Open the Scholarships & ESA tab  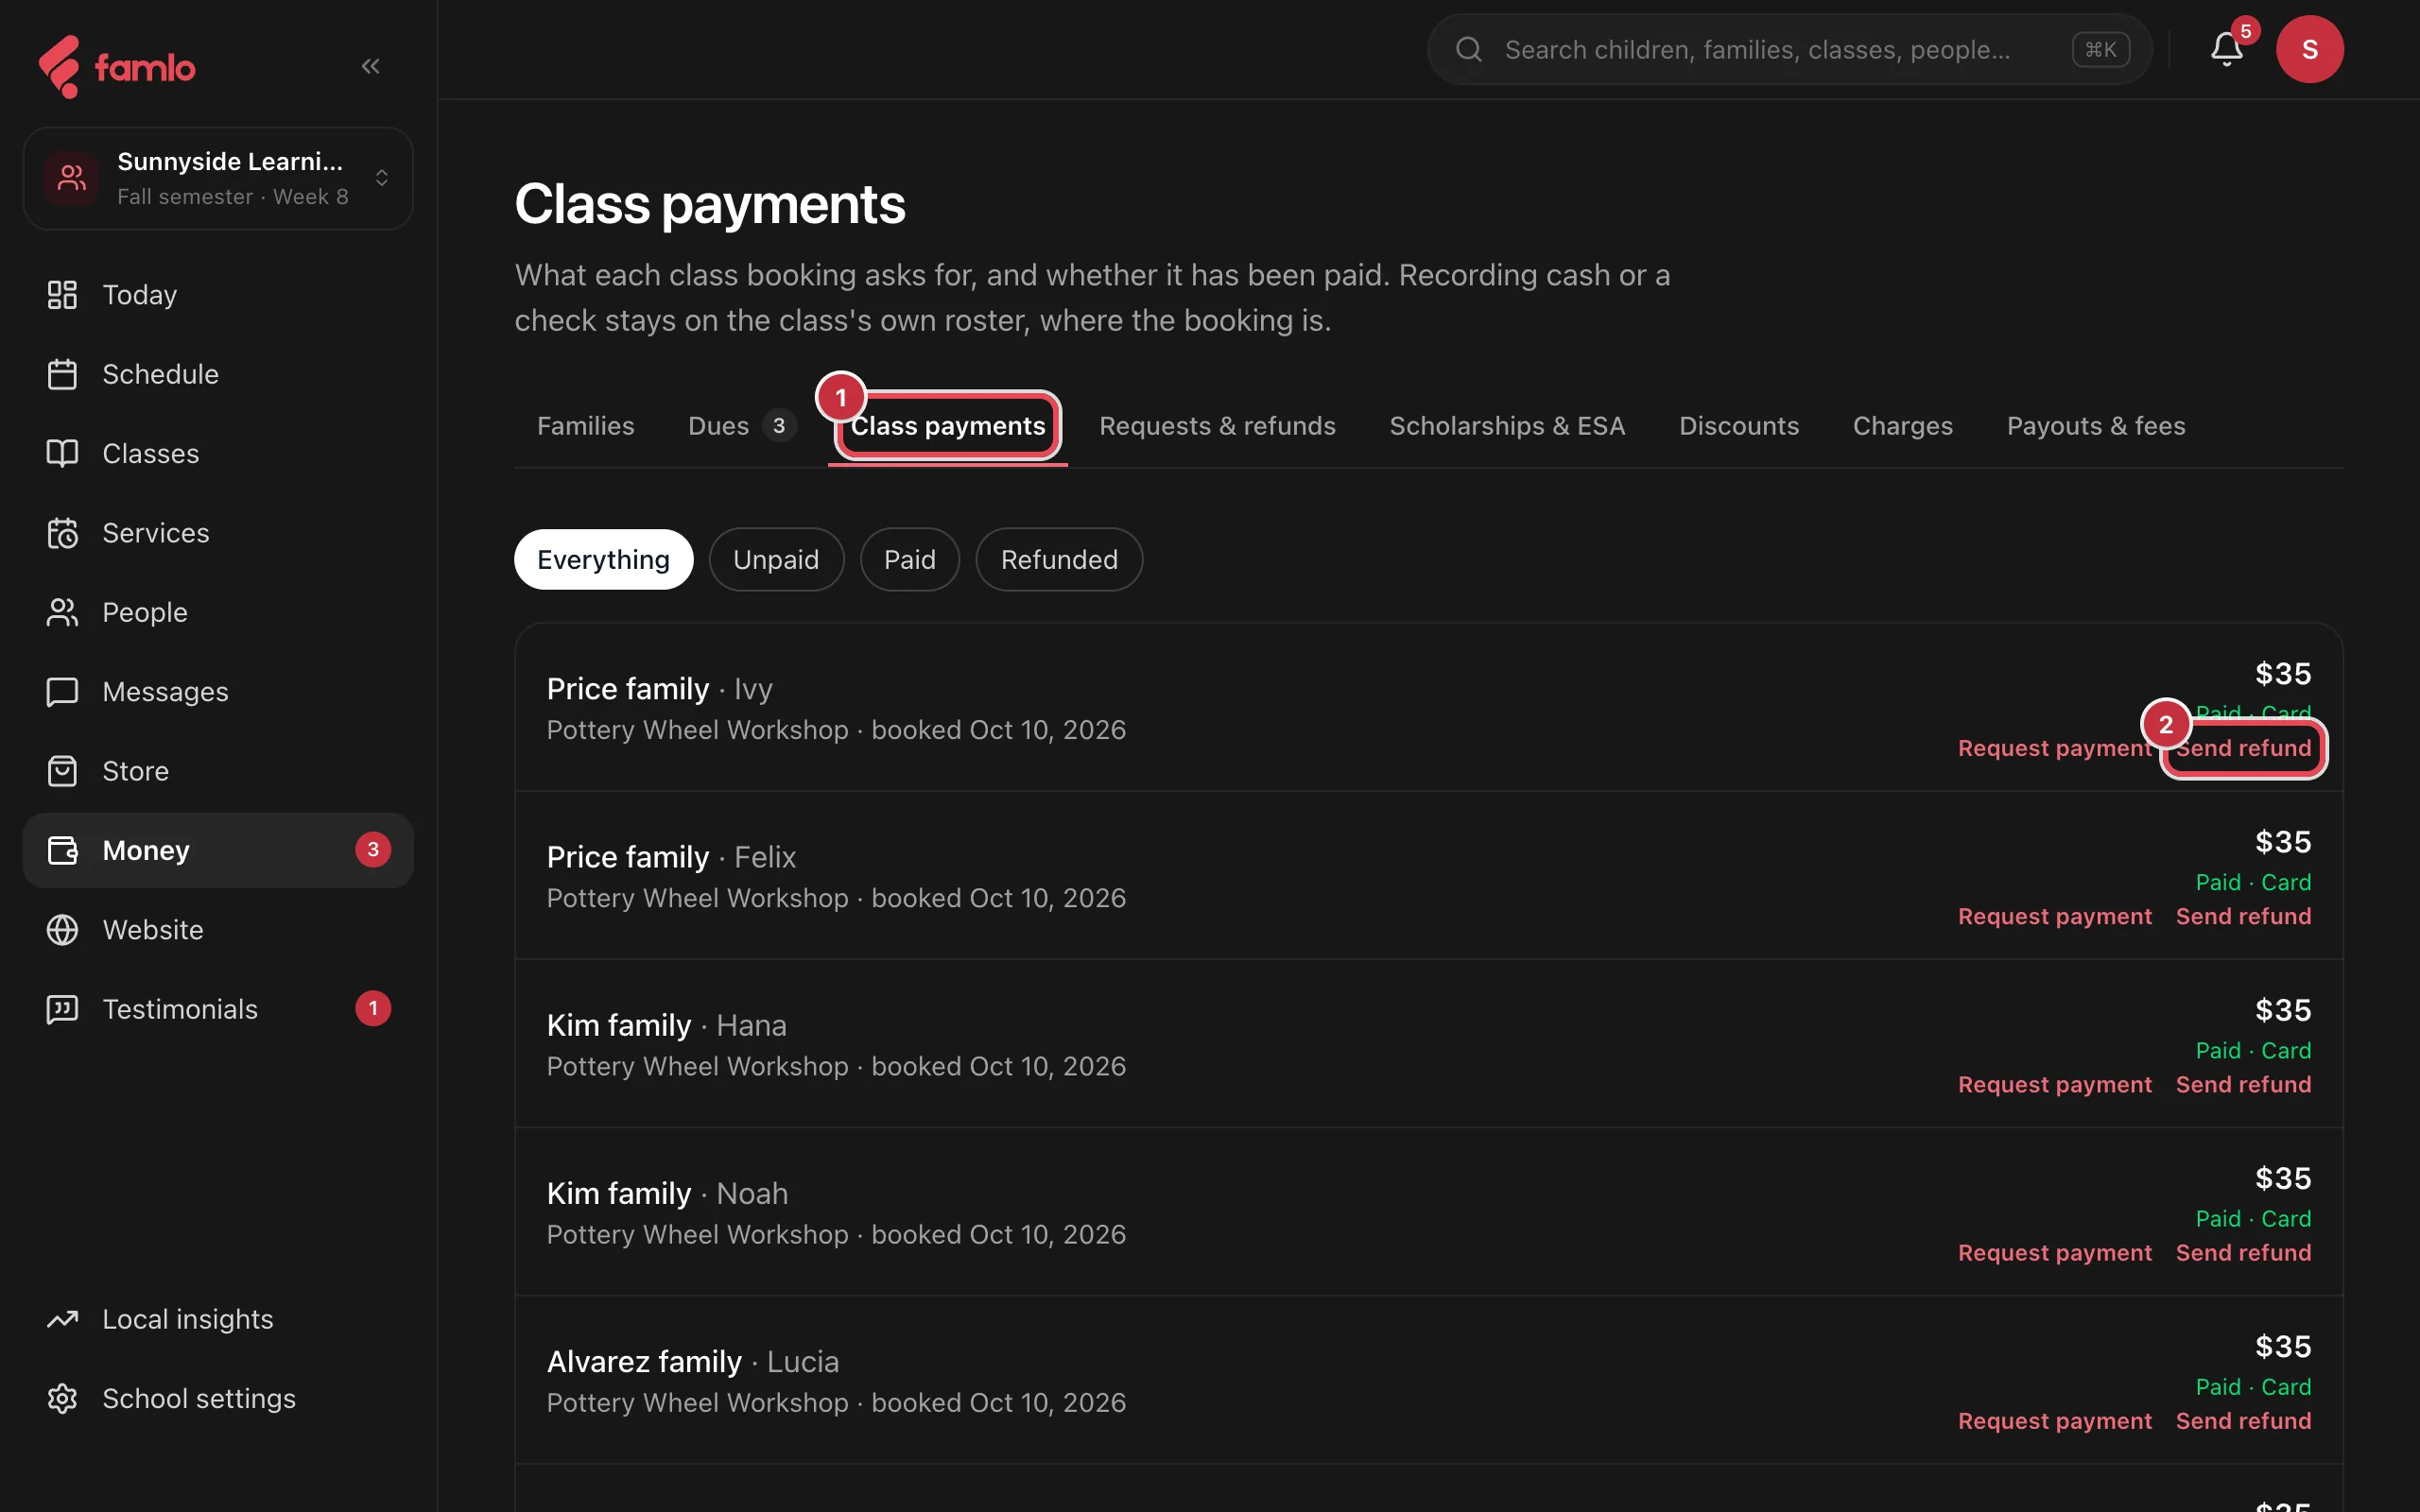tap(1507, 426)
